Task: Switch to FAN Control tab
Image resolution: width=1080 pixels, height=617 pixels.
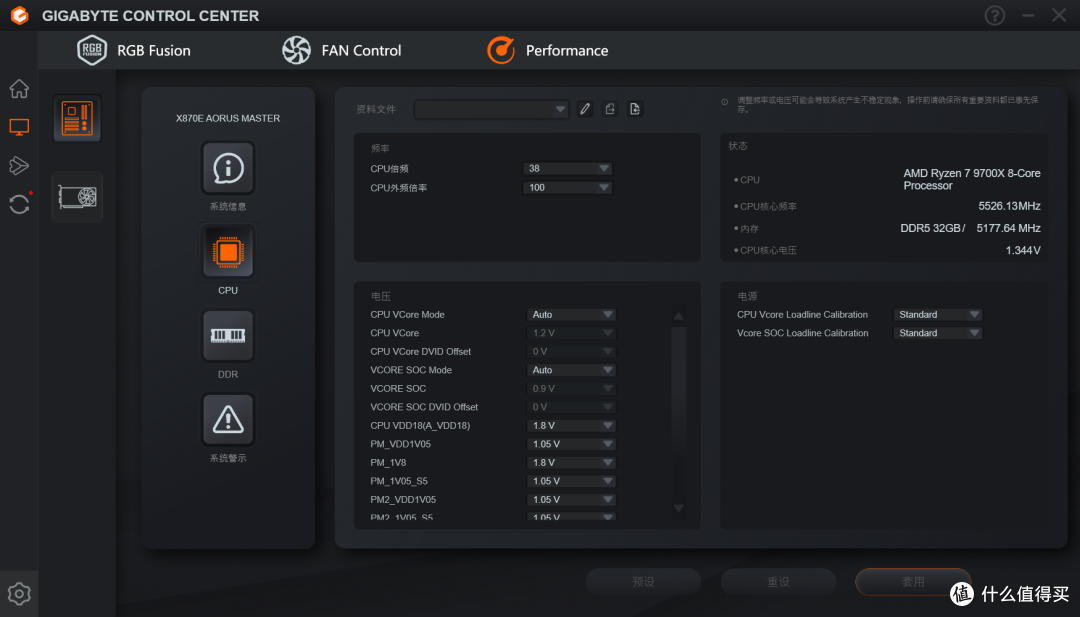Action: [361, 50]
